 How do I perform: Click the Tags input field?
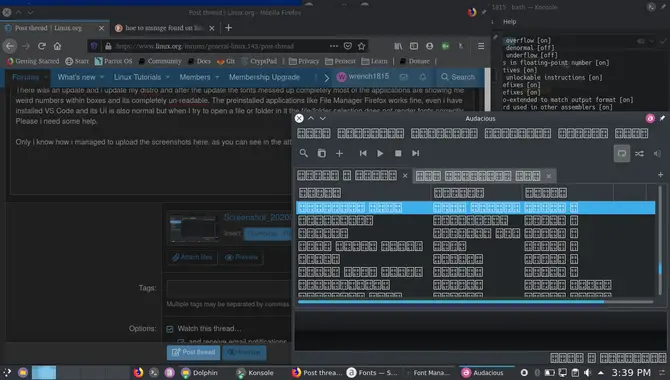pos(229,288)
